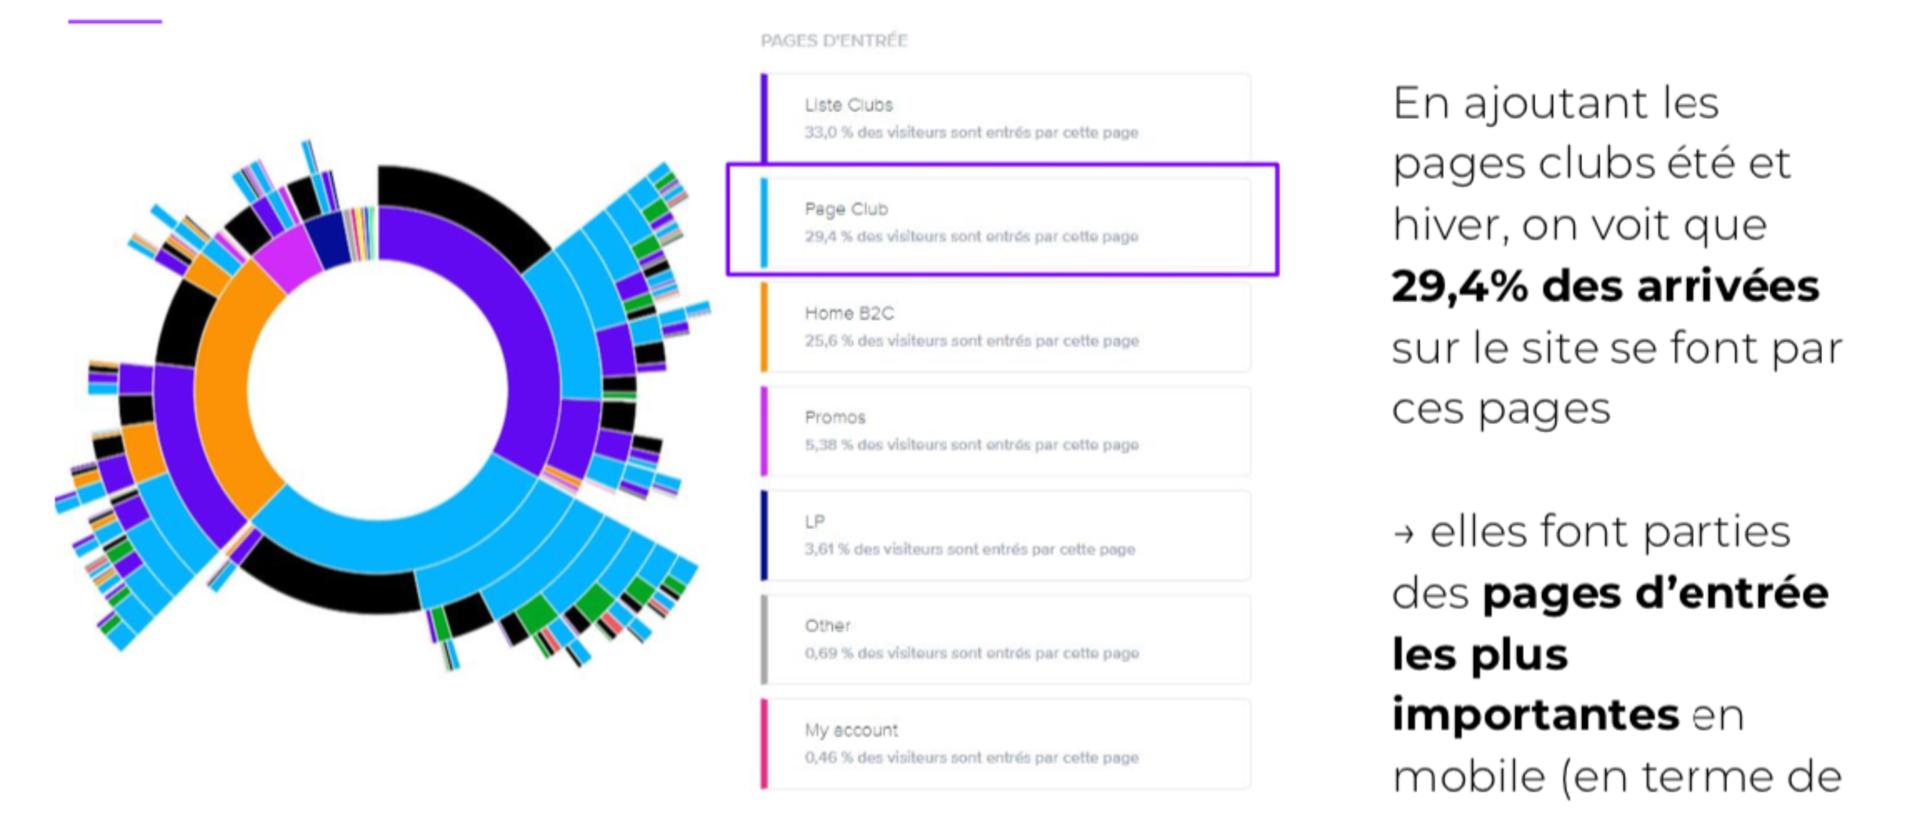Click the light blue bar beside Page Club
Screen dimensions: 1920x817
tap(764, 222)
